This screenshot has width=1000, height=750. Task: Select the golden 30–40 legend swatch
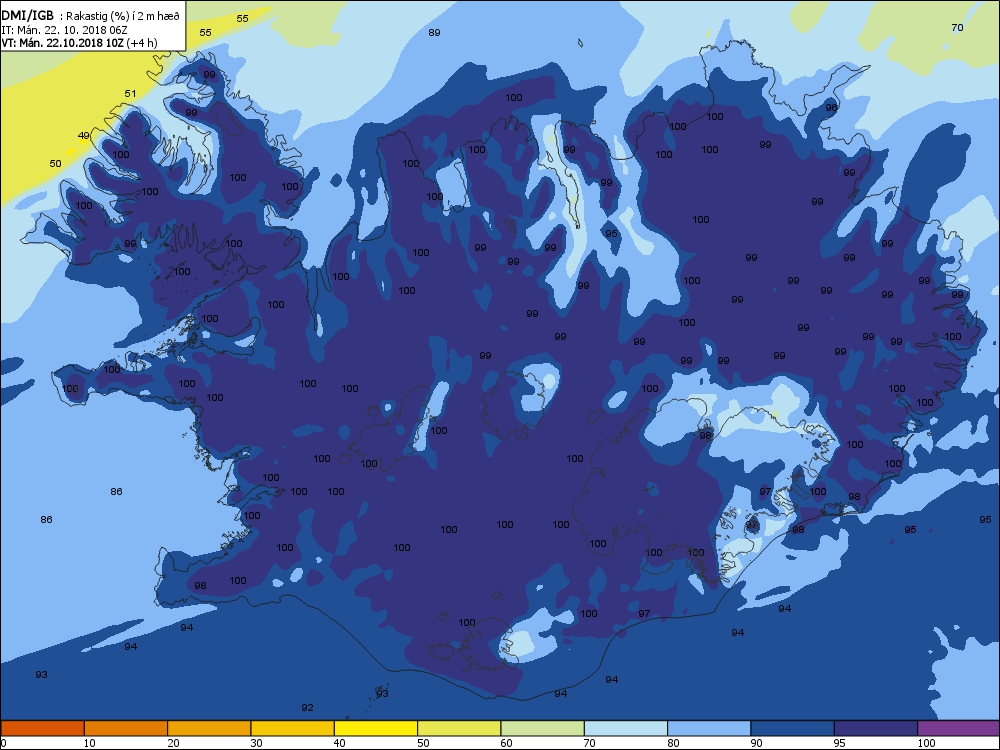pyautogui.click(x=293, y=728)
